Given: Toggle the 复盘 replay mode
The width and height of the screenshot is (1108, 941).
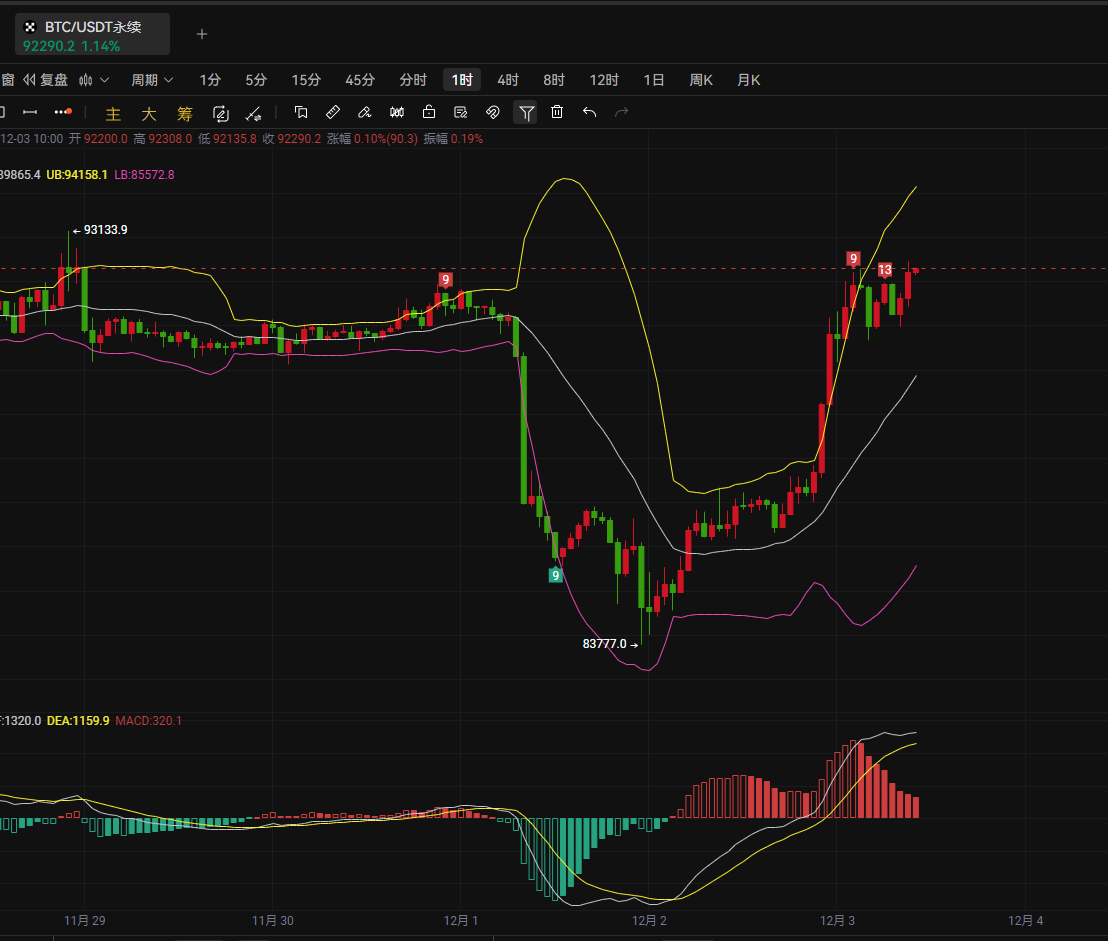Looking at the screenshot, I should [x=46, y=80].
